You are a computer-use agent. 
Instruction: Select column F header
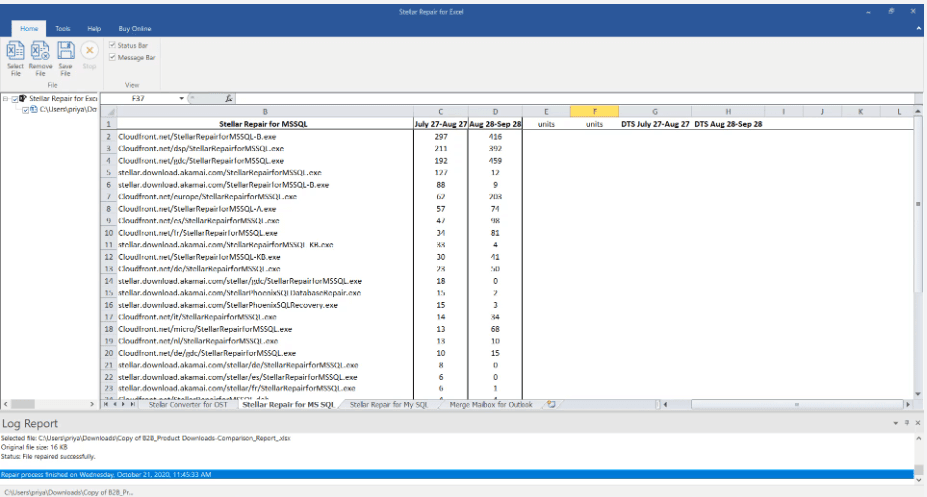(594, 112)
